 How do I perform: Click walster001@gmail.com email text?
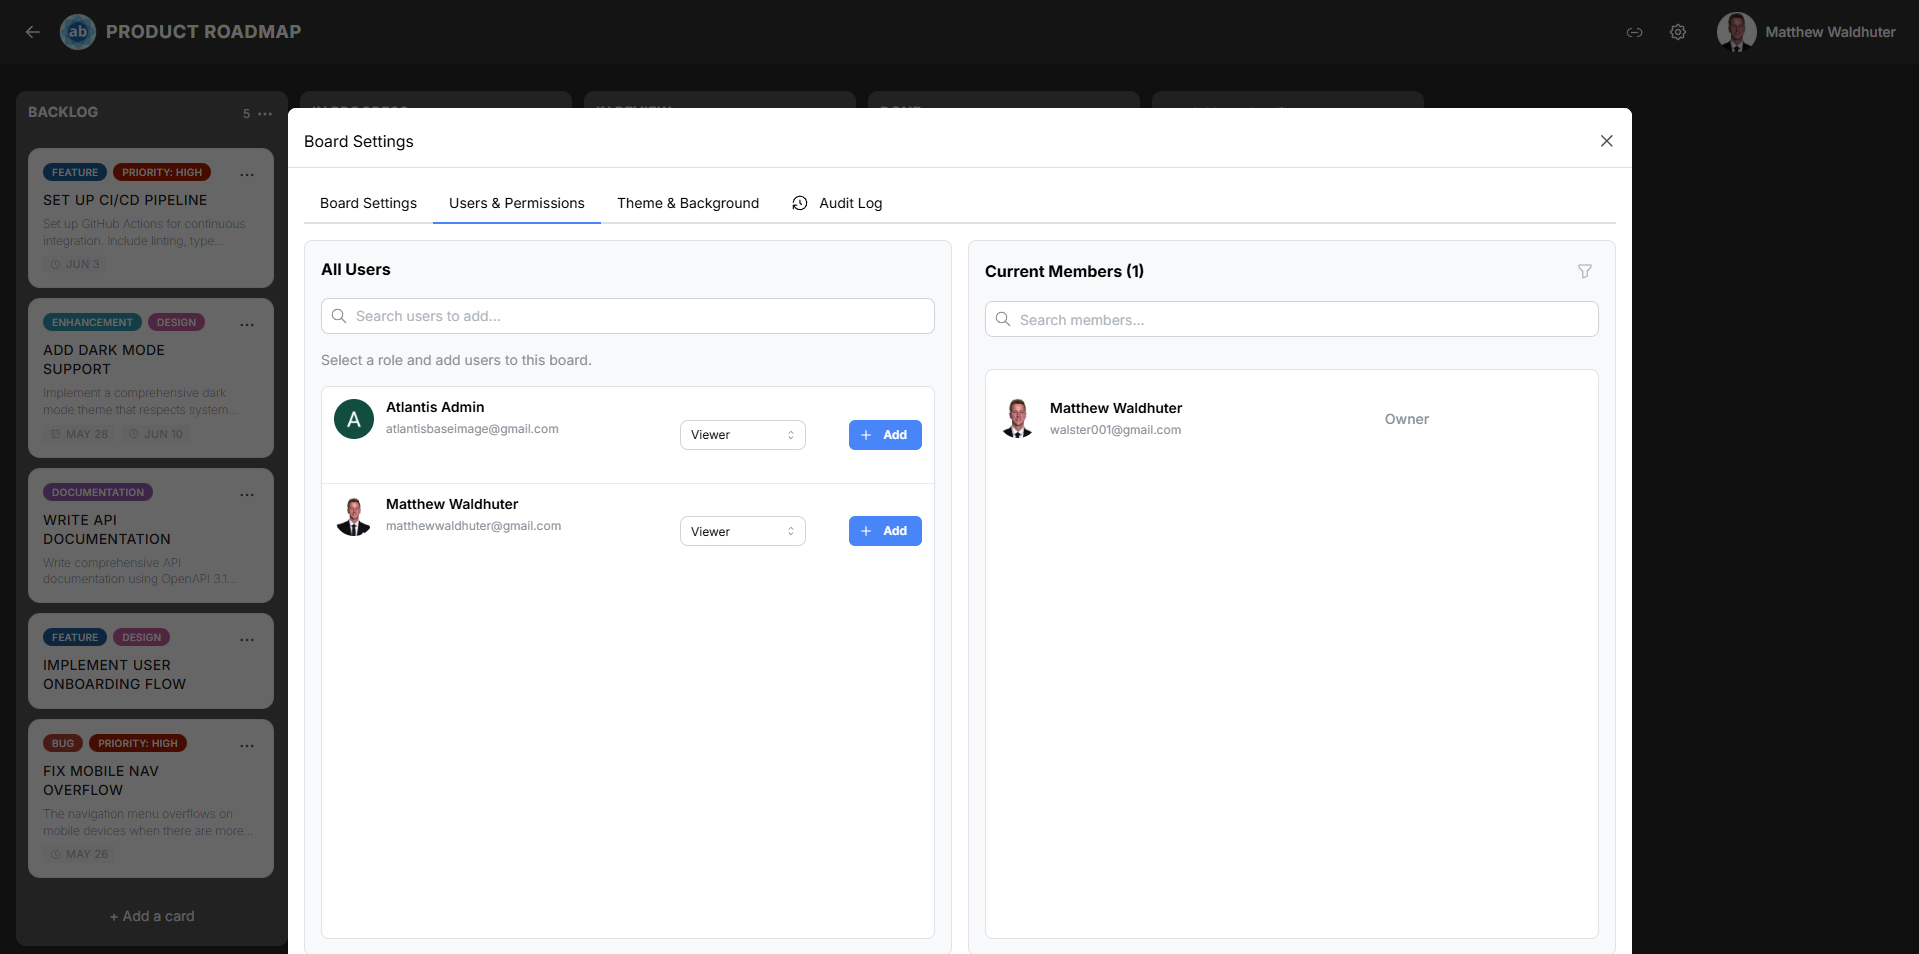(1115, 430)
